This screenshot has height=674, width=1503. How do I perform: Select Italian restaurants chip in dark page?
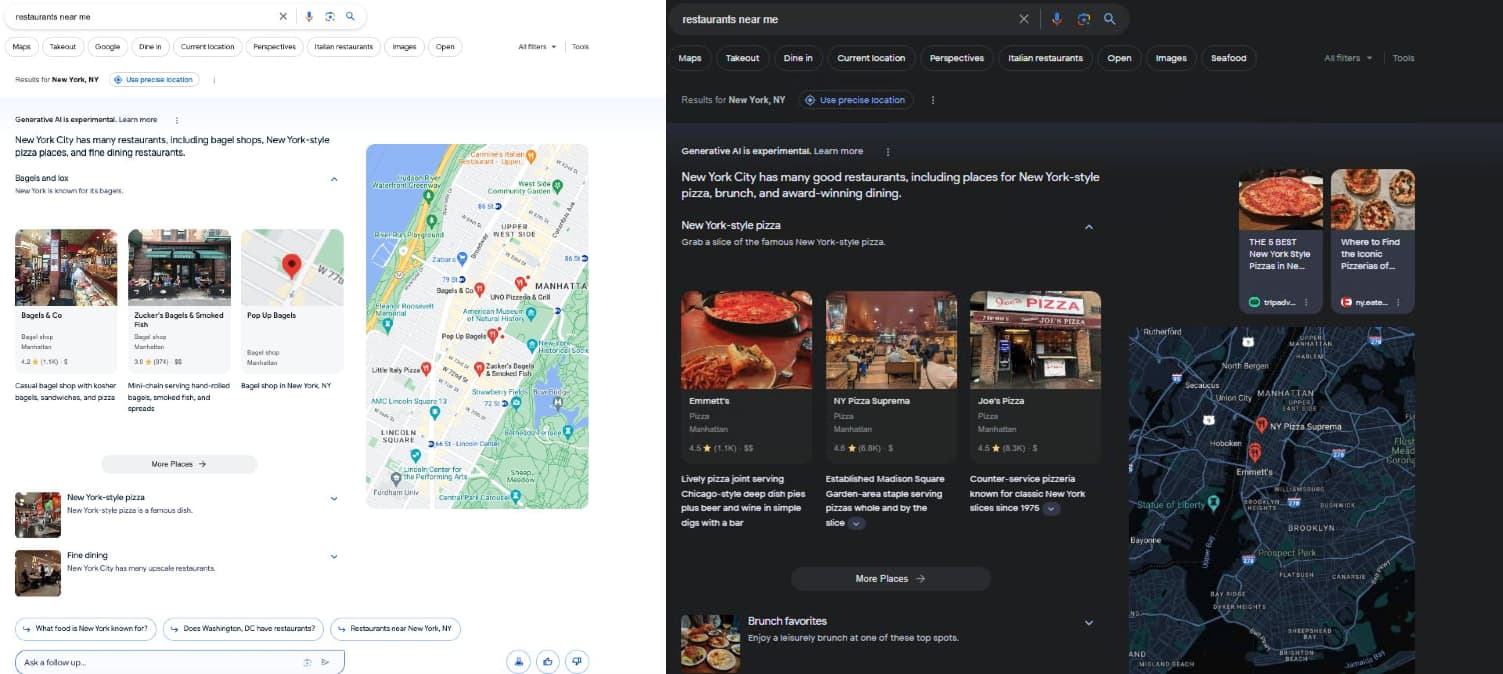pos(1046,58)
